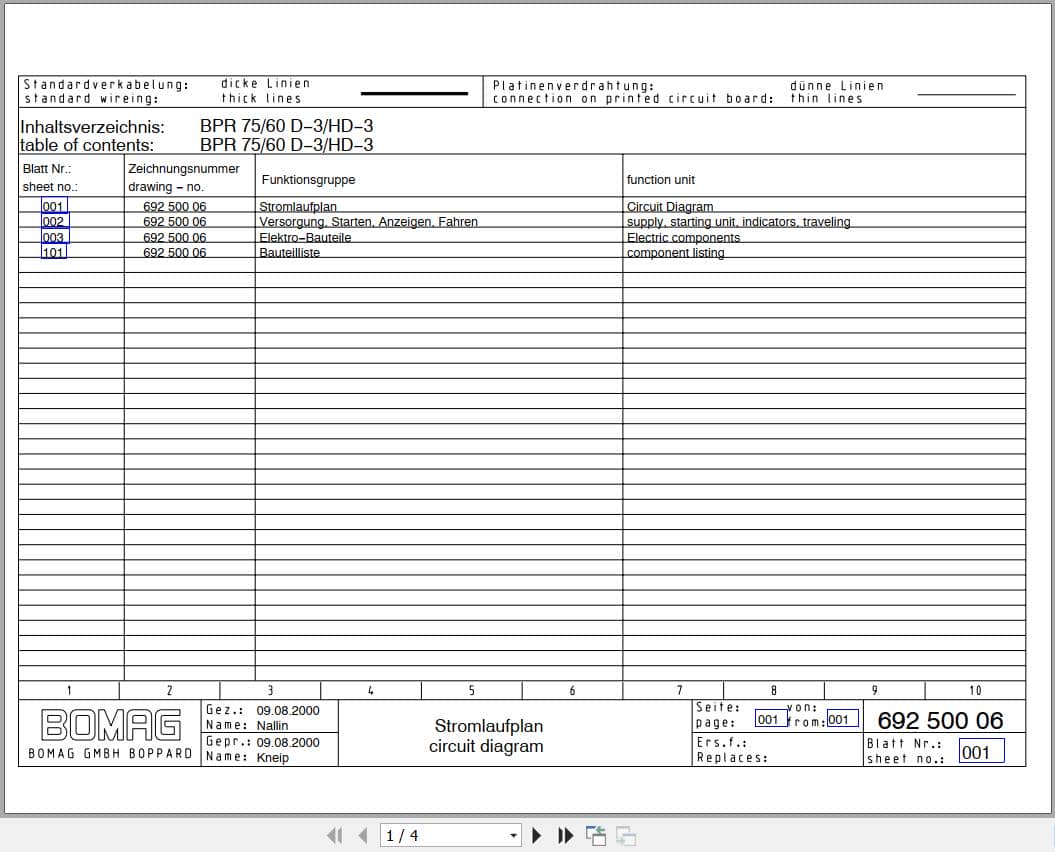Viewport: 1055px width, 852px height.
Task: Select 'supply, starting unit, indicators, traveling' text
Action: pos(738,221)
